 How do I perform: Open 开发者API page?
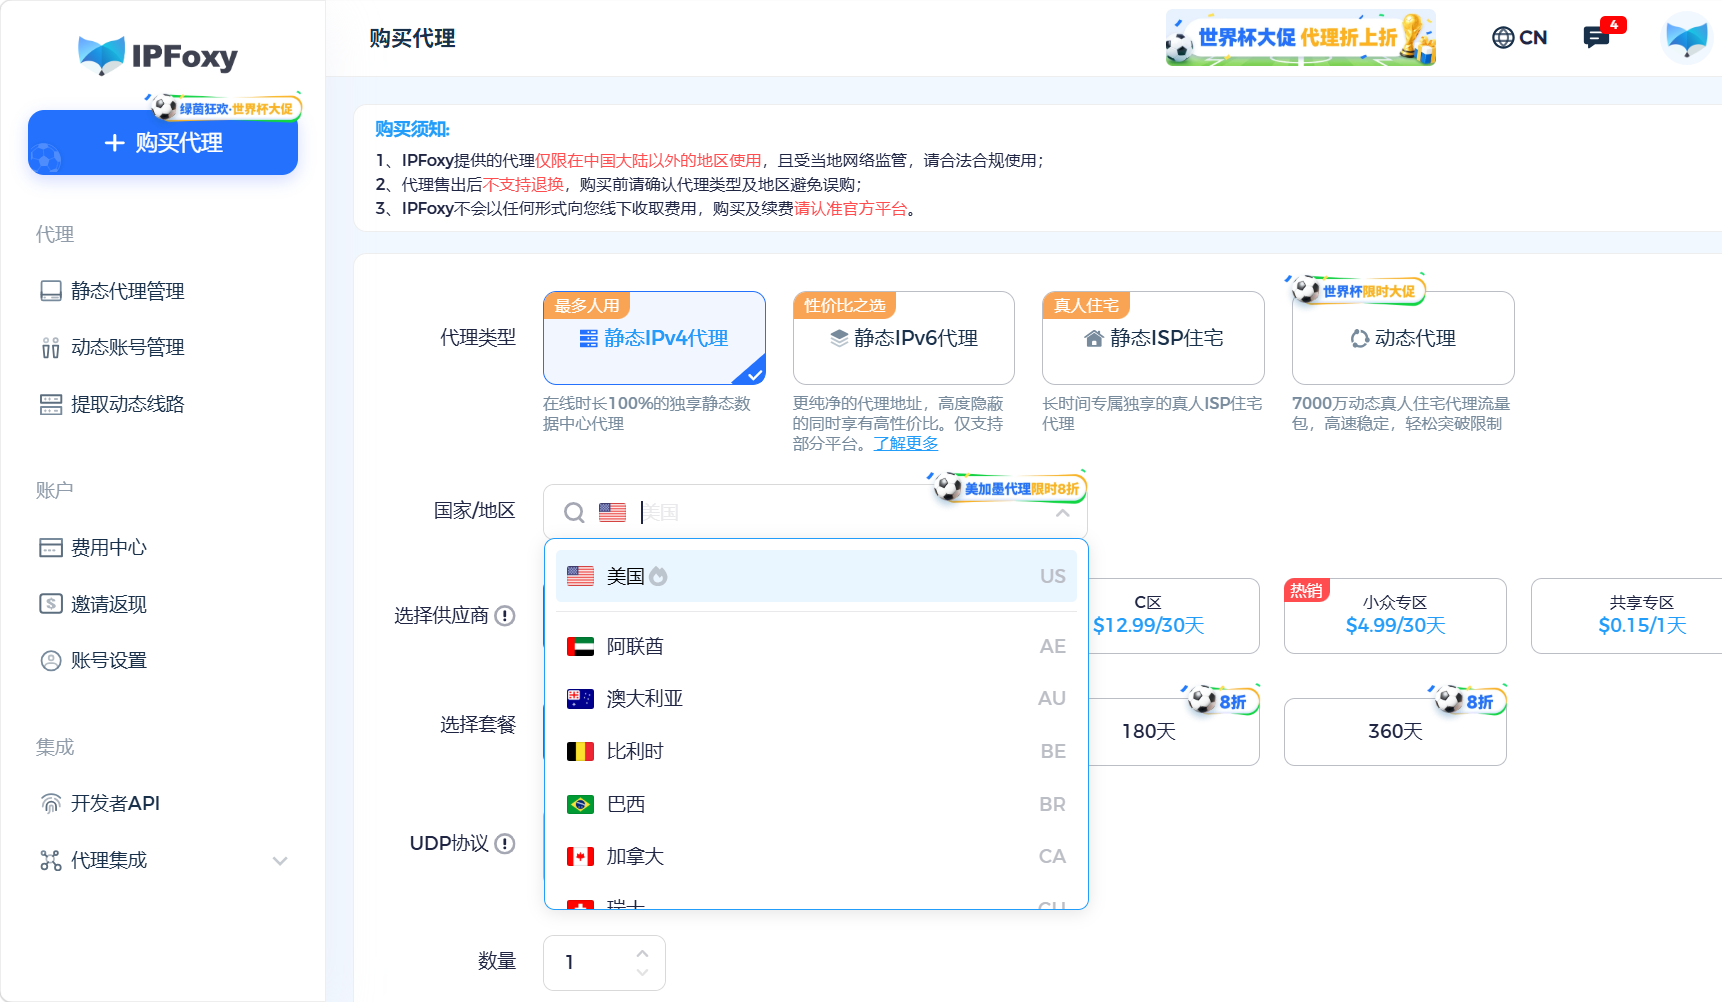tap(100, 803)
